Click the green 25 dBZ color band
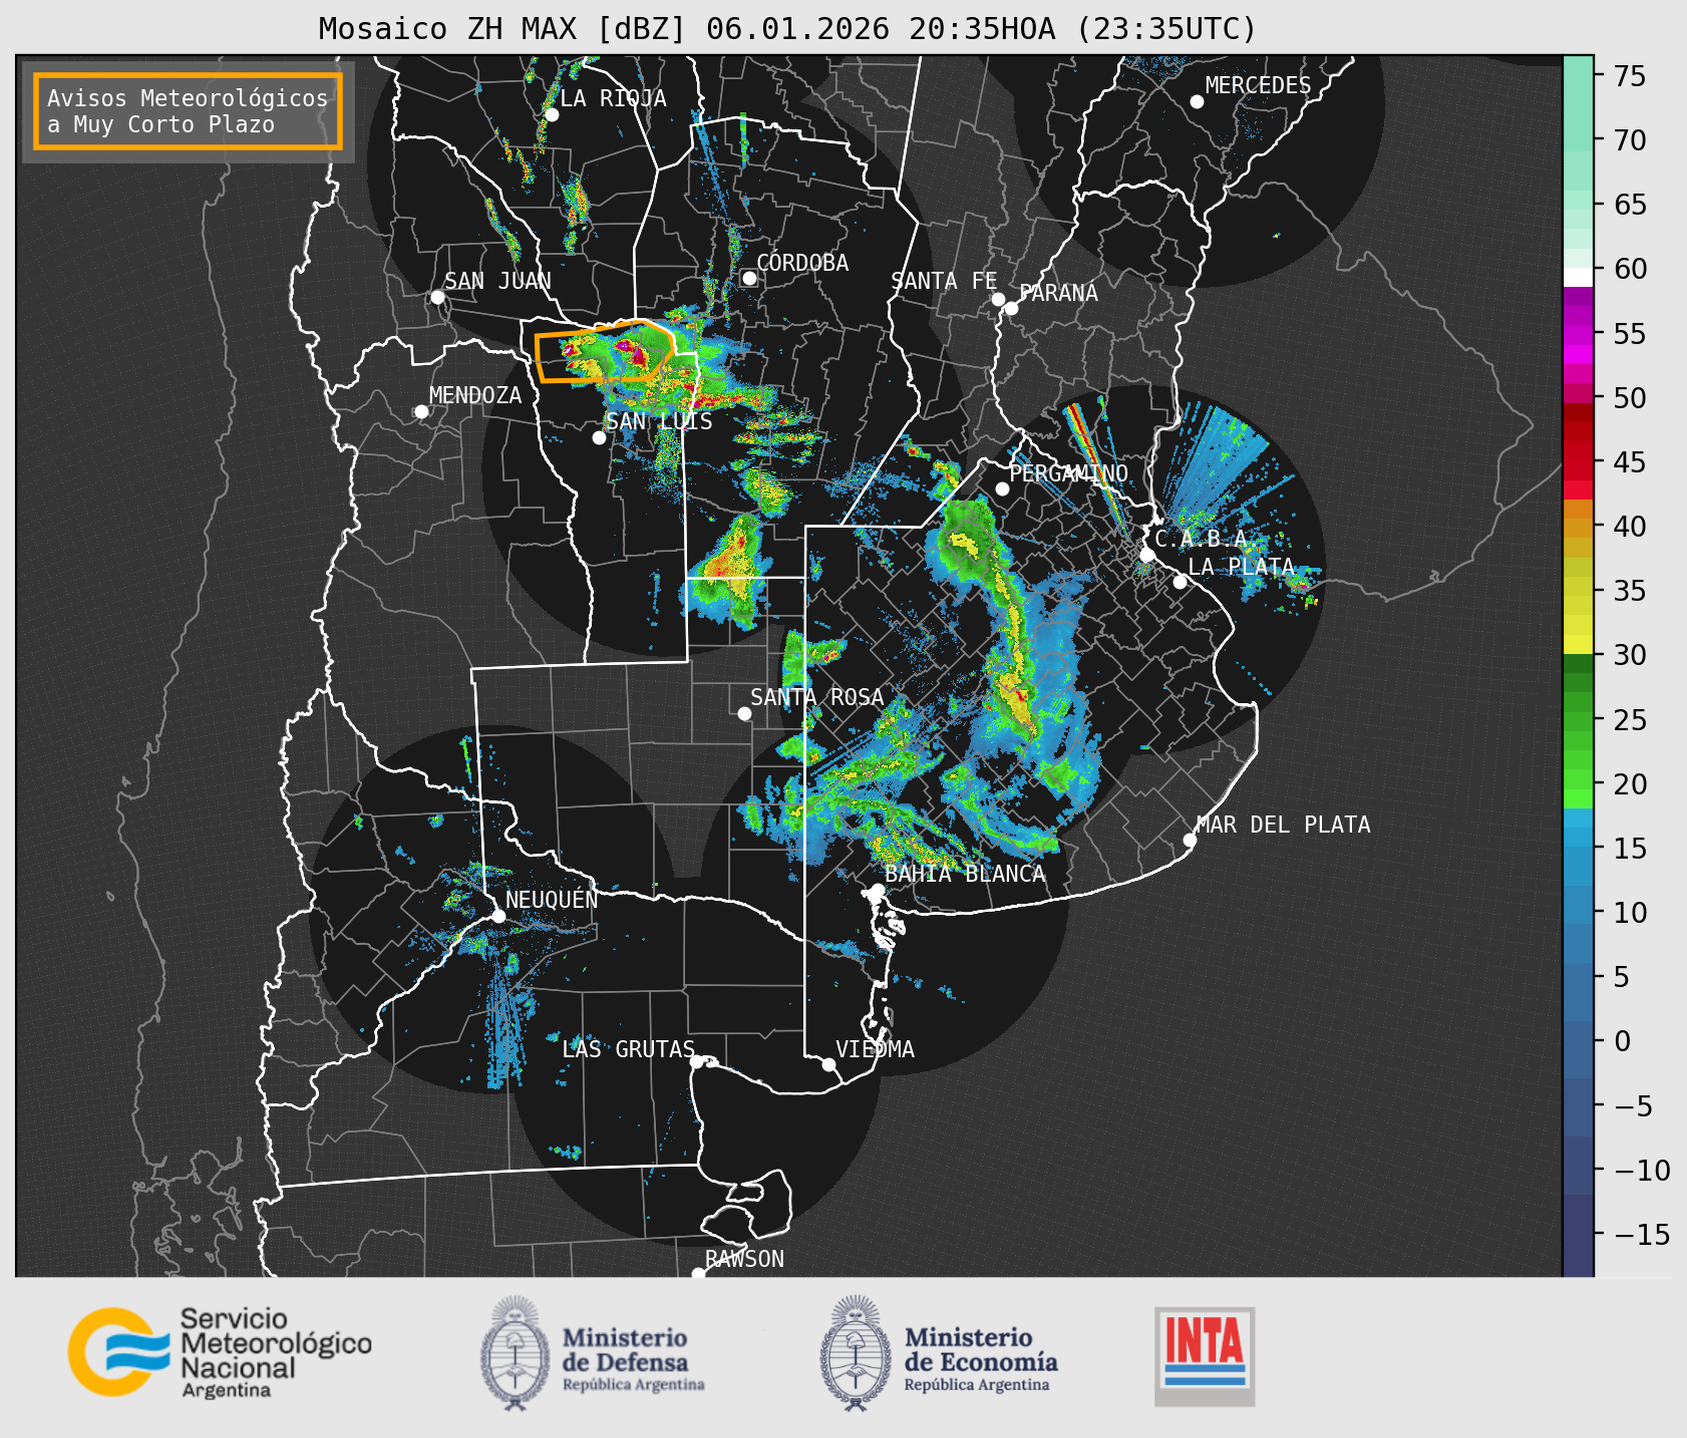 click(1577, 720)
